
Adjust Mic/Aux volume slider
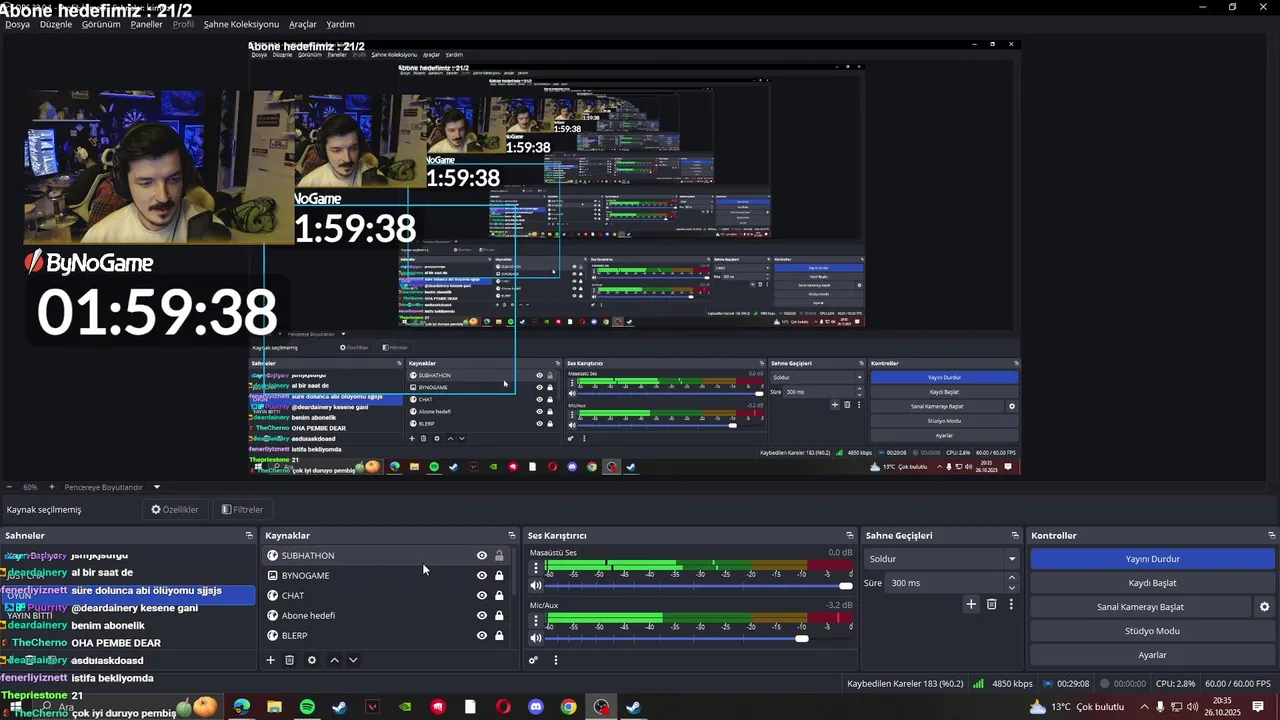click(700, 638)
